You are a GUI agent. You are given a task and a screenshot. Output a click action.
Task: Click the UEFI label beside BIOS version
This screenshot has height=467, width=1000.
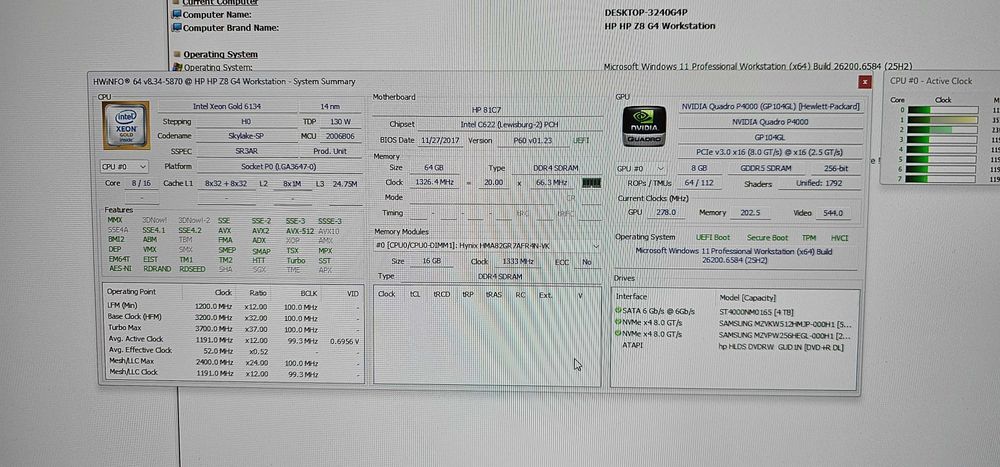pyautogui.click(x=581, y=141)
